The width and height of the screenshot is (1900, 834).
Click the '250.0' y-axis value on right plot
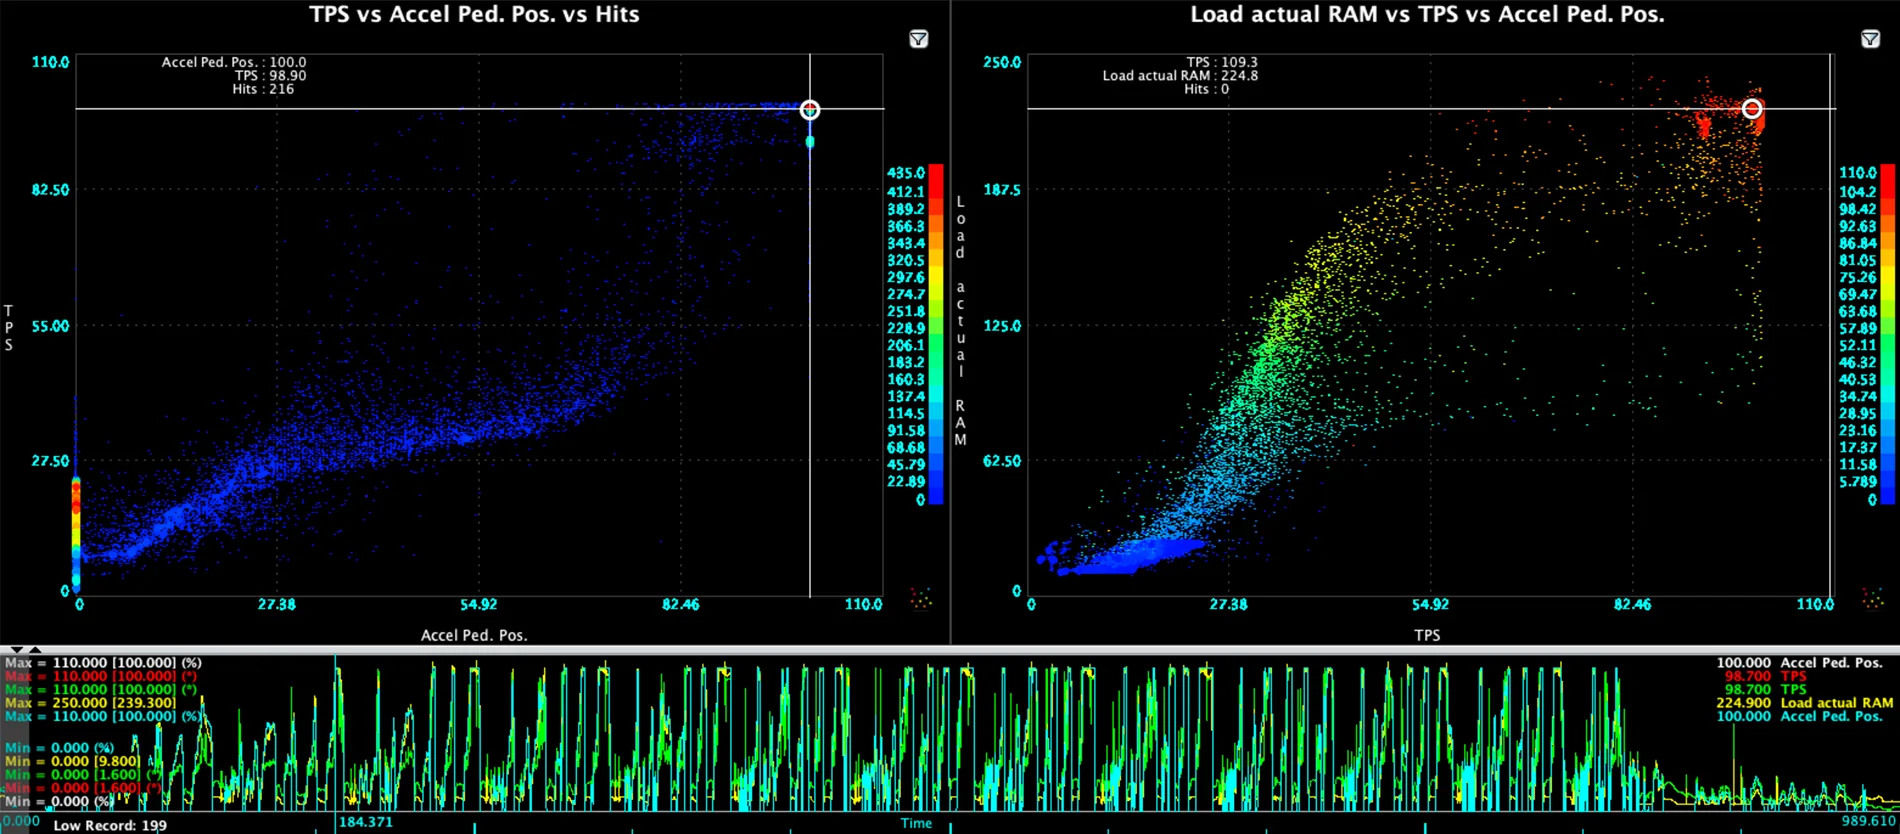tap(1002, 62)
